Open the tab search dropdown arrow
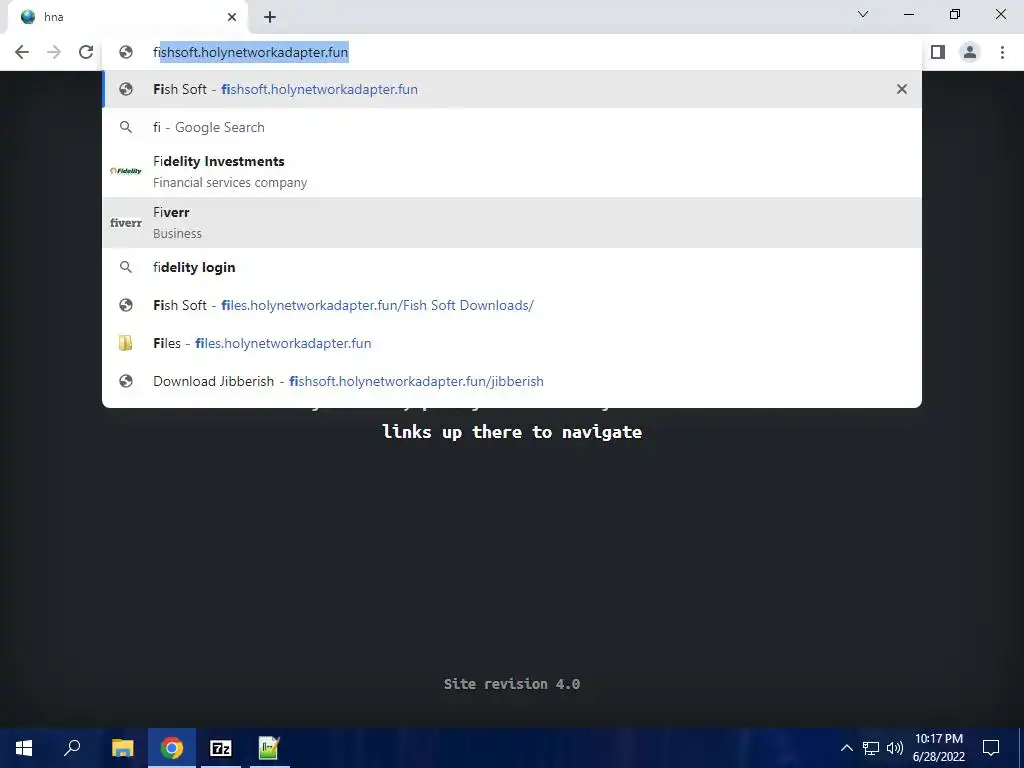The width and height of the screenshot is (1024, 768). pos(863,14)
